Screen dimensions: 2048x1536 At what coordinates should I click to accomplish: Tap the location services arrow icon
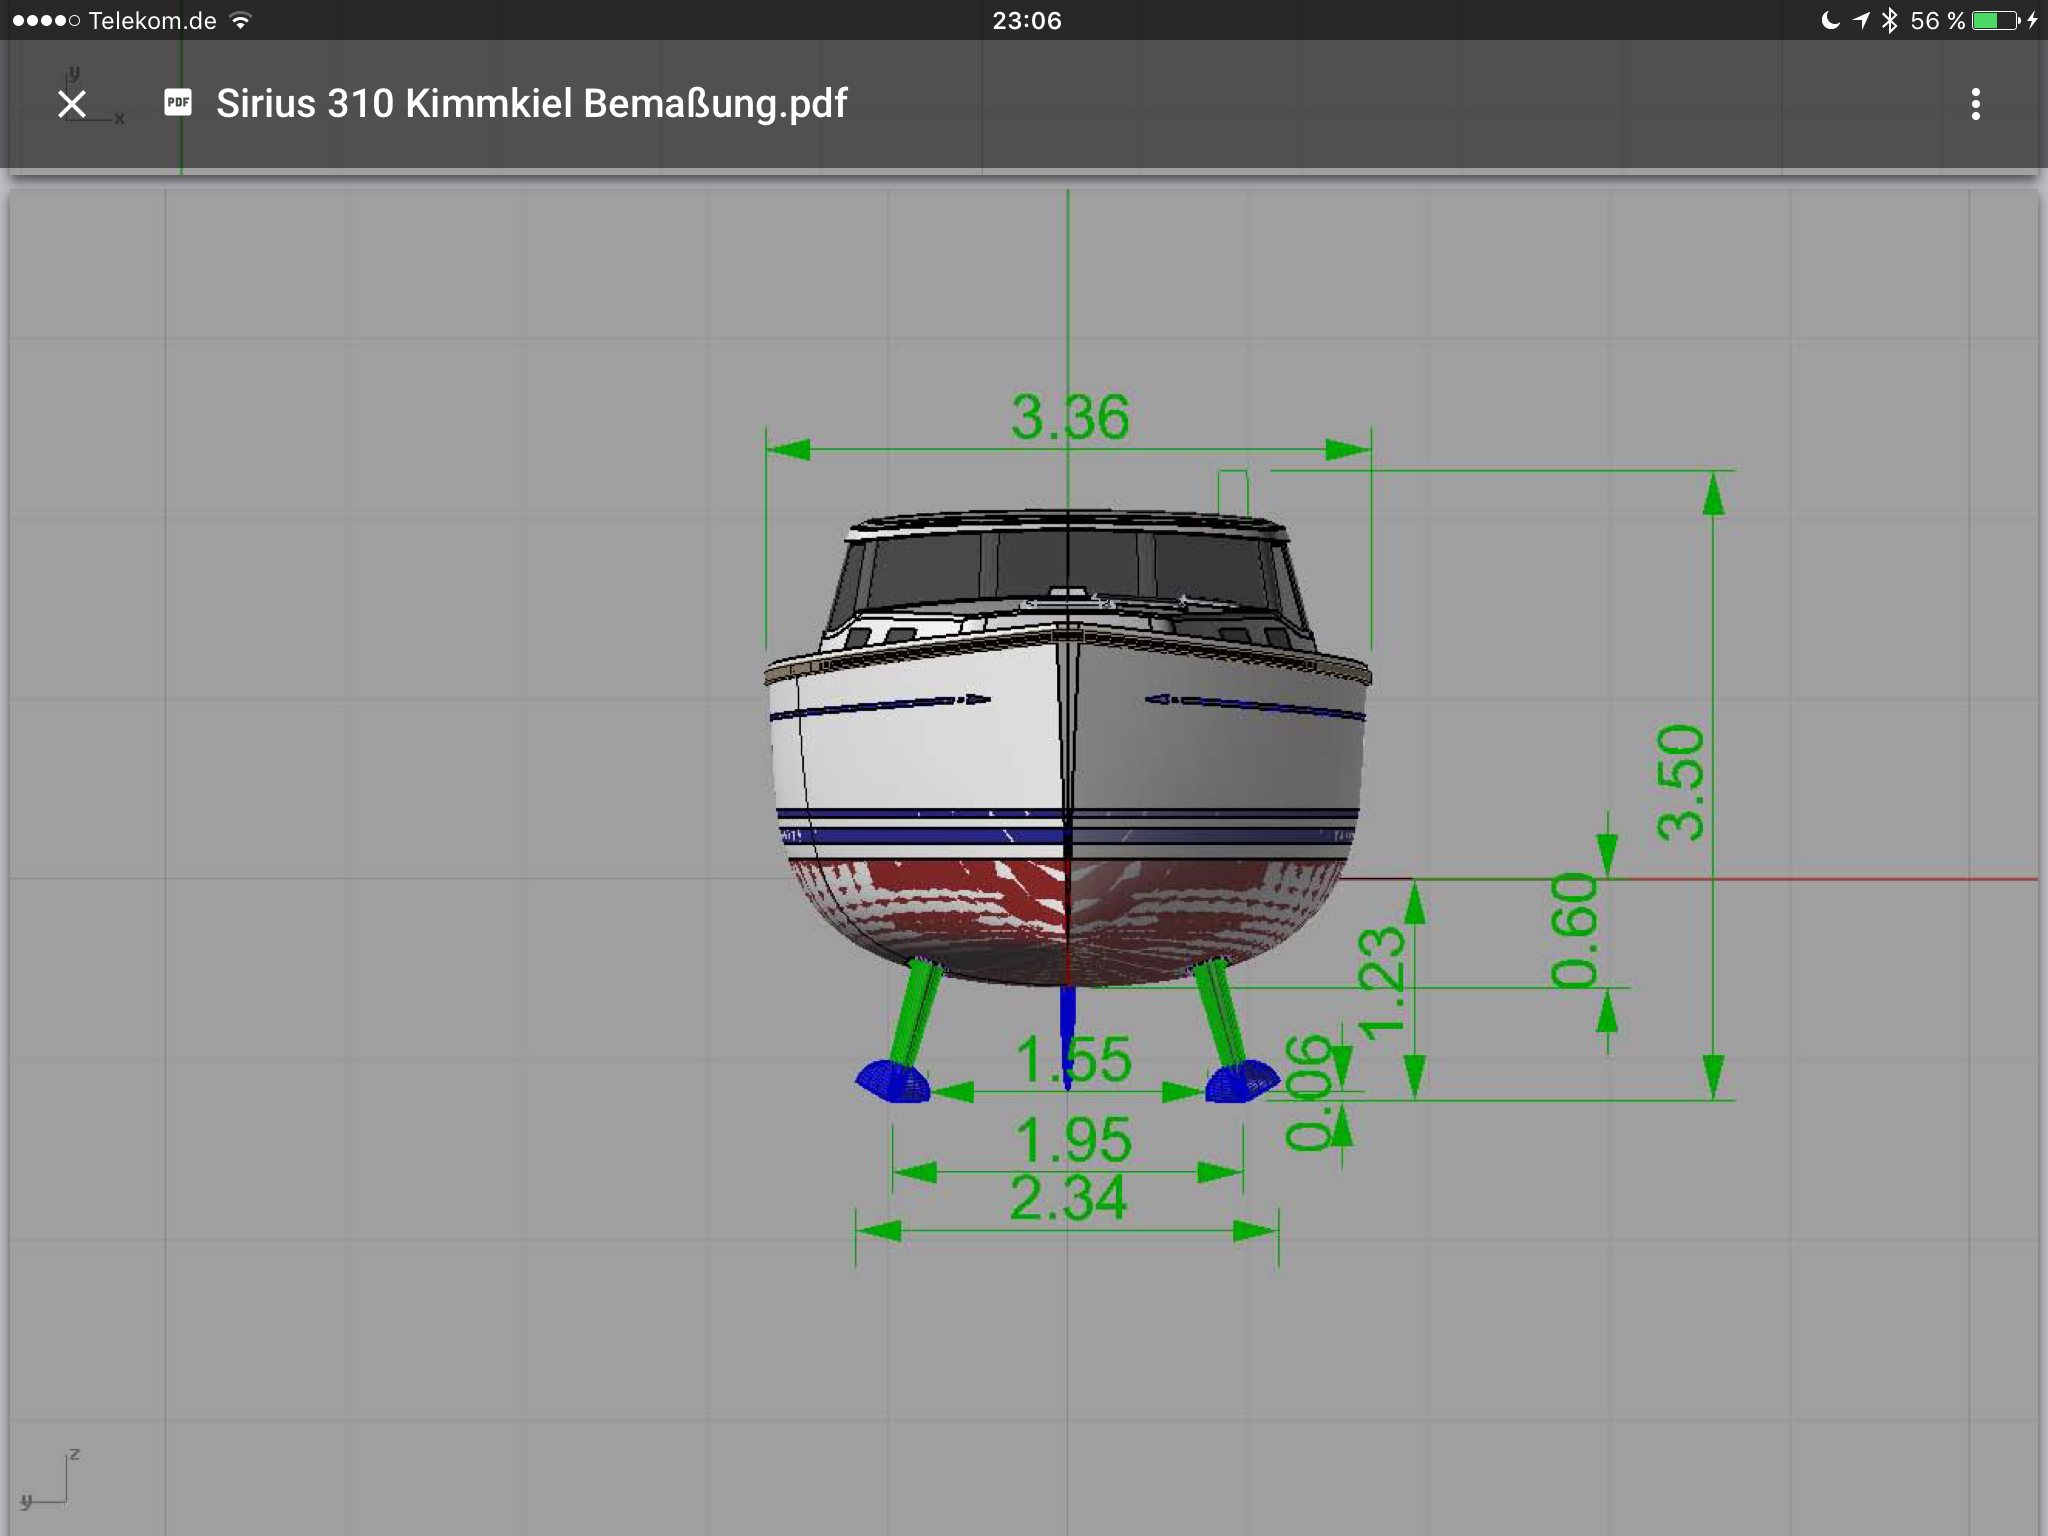[x=1860, y=20]
